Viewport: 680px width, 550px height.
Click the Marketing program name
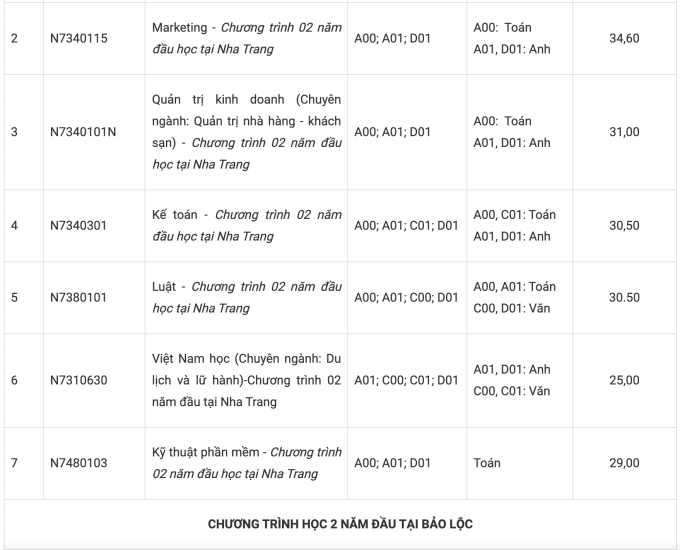pos(245,38)
